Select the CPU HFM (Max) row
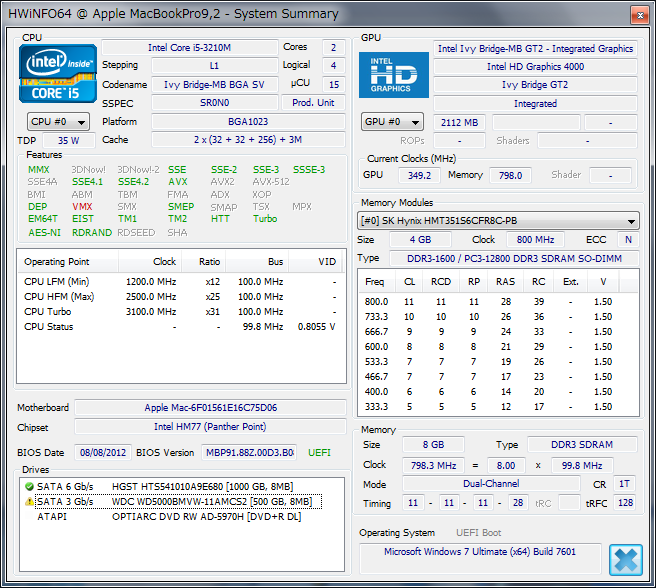656x588 pixels. tap(180, 297)
